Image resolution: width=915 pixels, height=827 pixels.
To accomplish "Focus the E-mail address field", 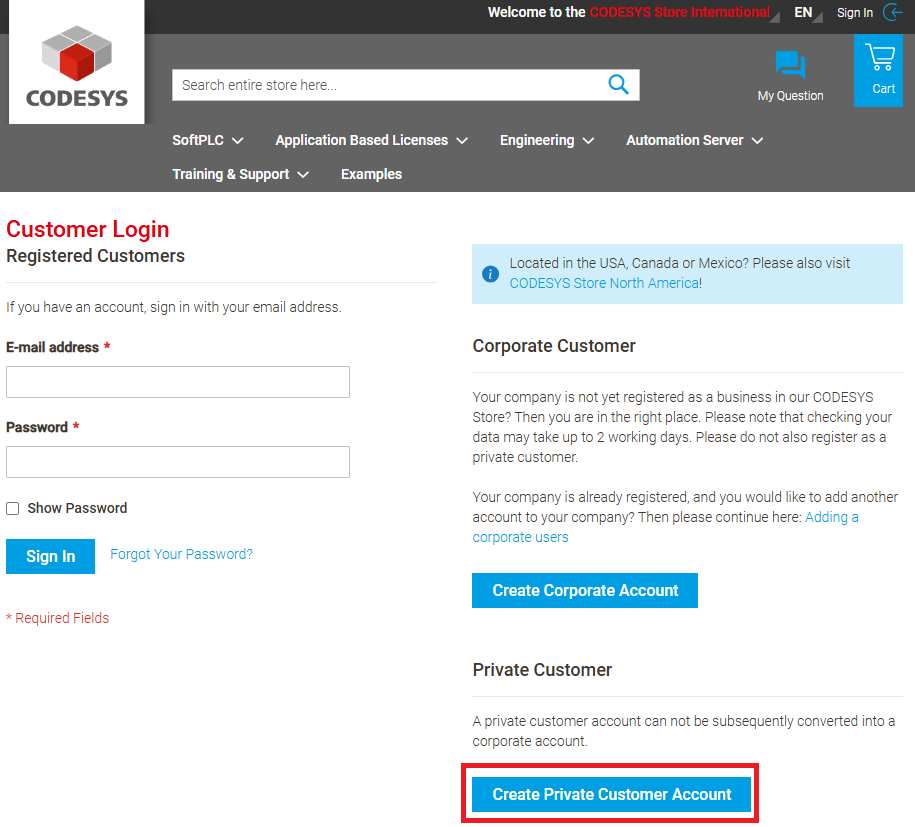I will pos(178,382).
